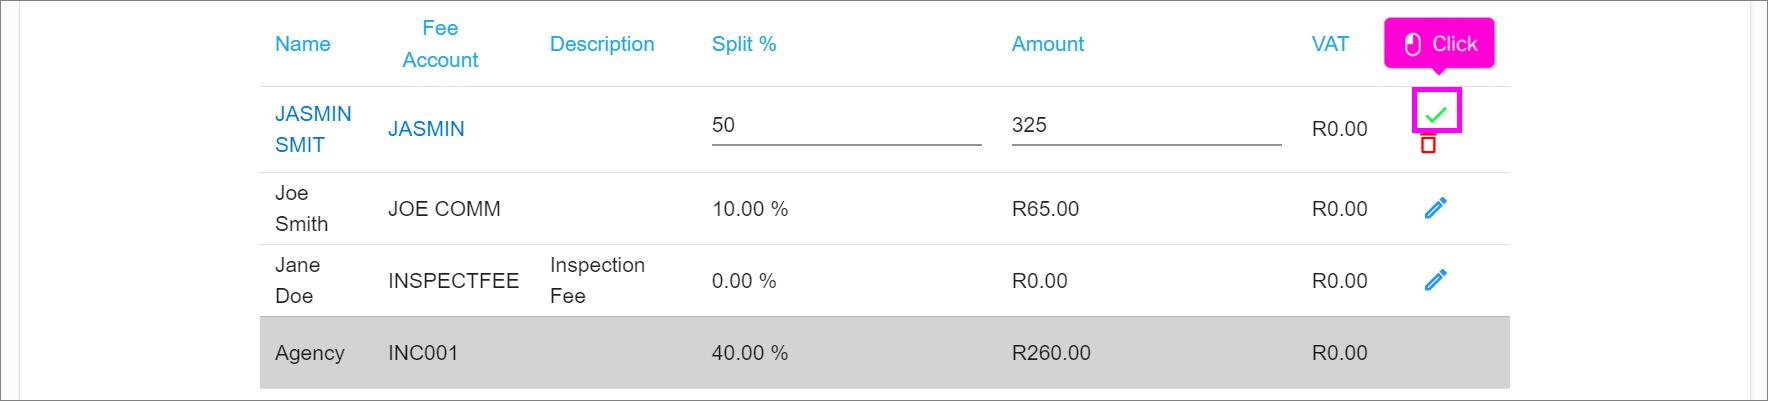
Task: Edit the Joe Smith row with pencil icon
Action: 1435,208
